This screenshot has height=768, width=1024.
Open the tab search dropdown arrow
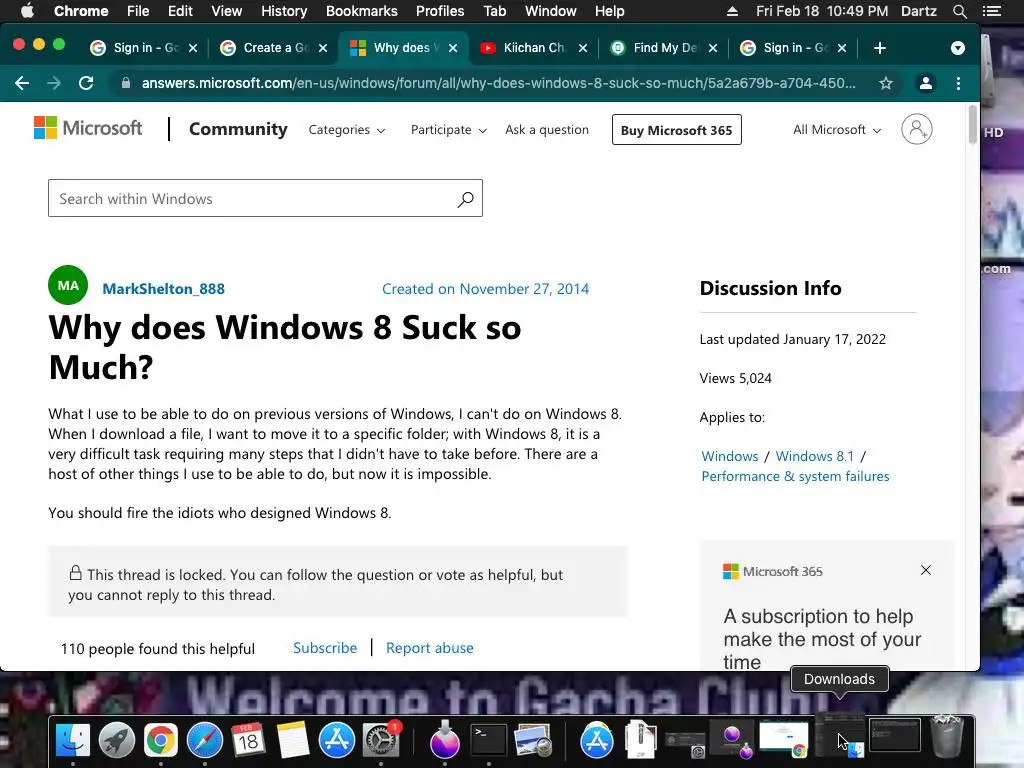click(957, 48)
